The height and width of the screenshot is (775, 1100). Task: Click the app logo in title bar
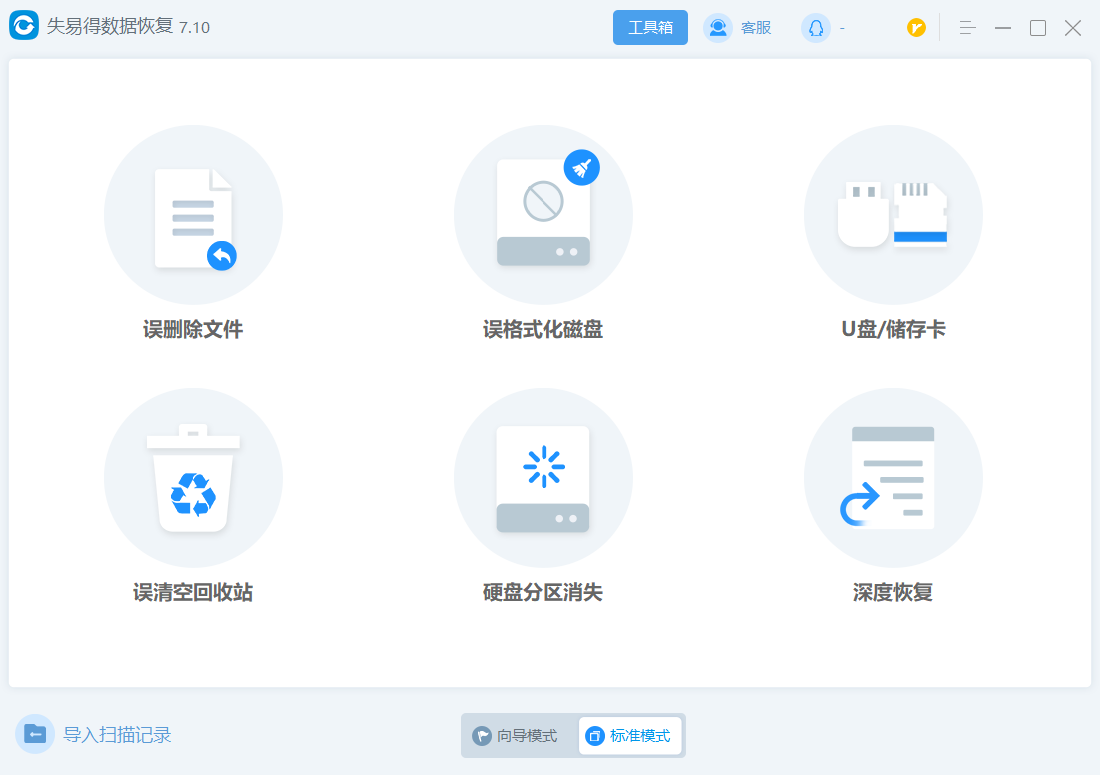click(x=24, y=27)
